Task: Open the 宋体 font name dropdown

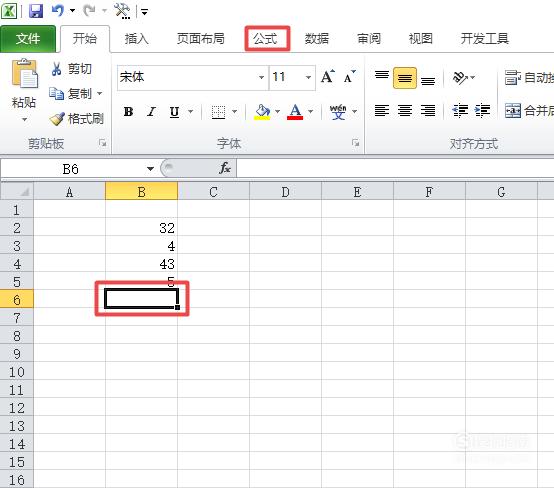Action: click(x=261, y=77)
